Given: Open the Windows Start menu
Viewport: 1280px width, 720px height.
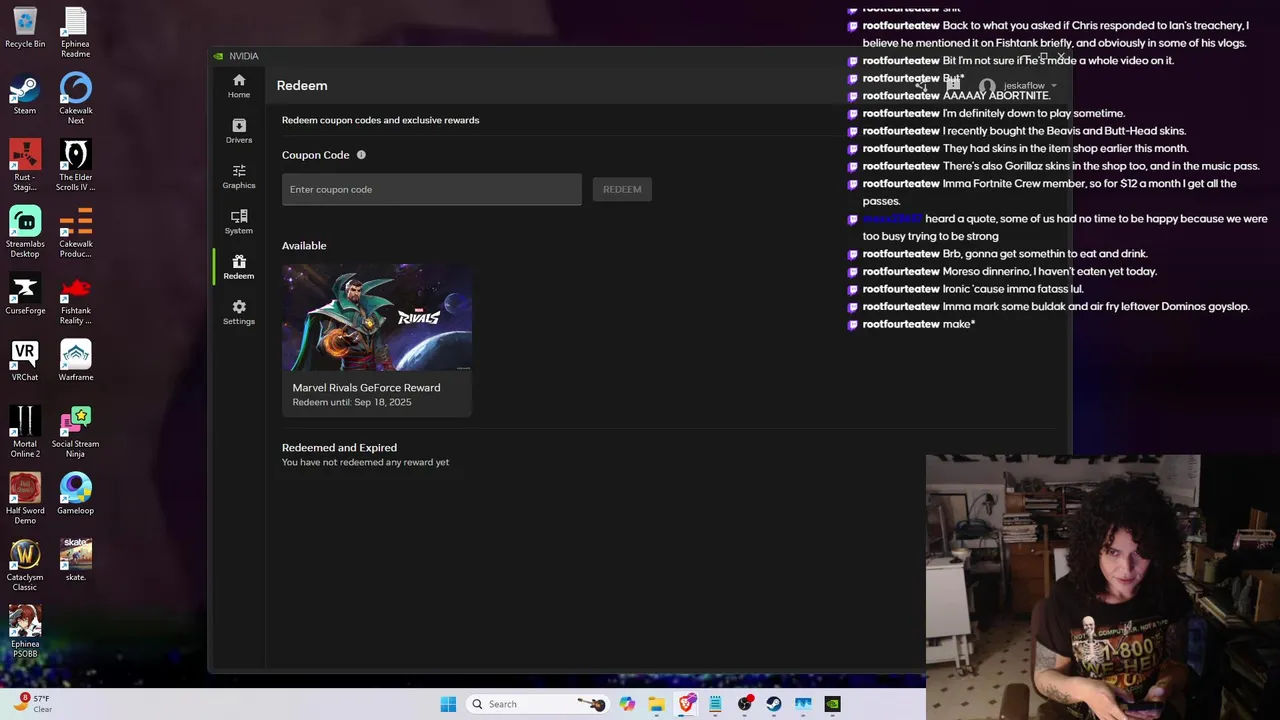Looking at the screenshot, I should coord(448,704).
